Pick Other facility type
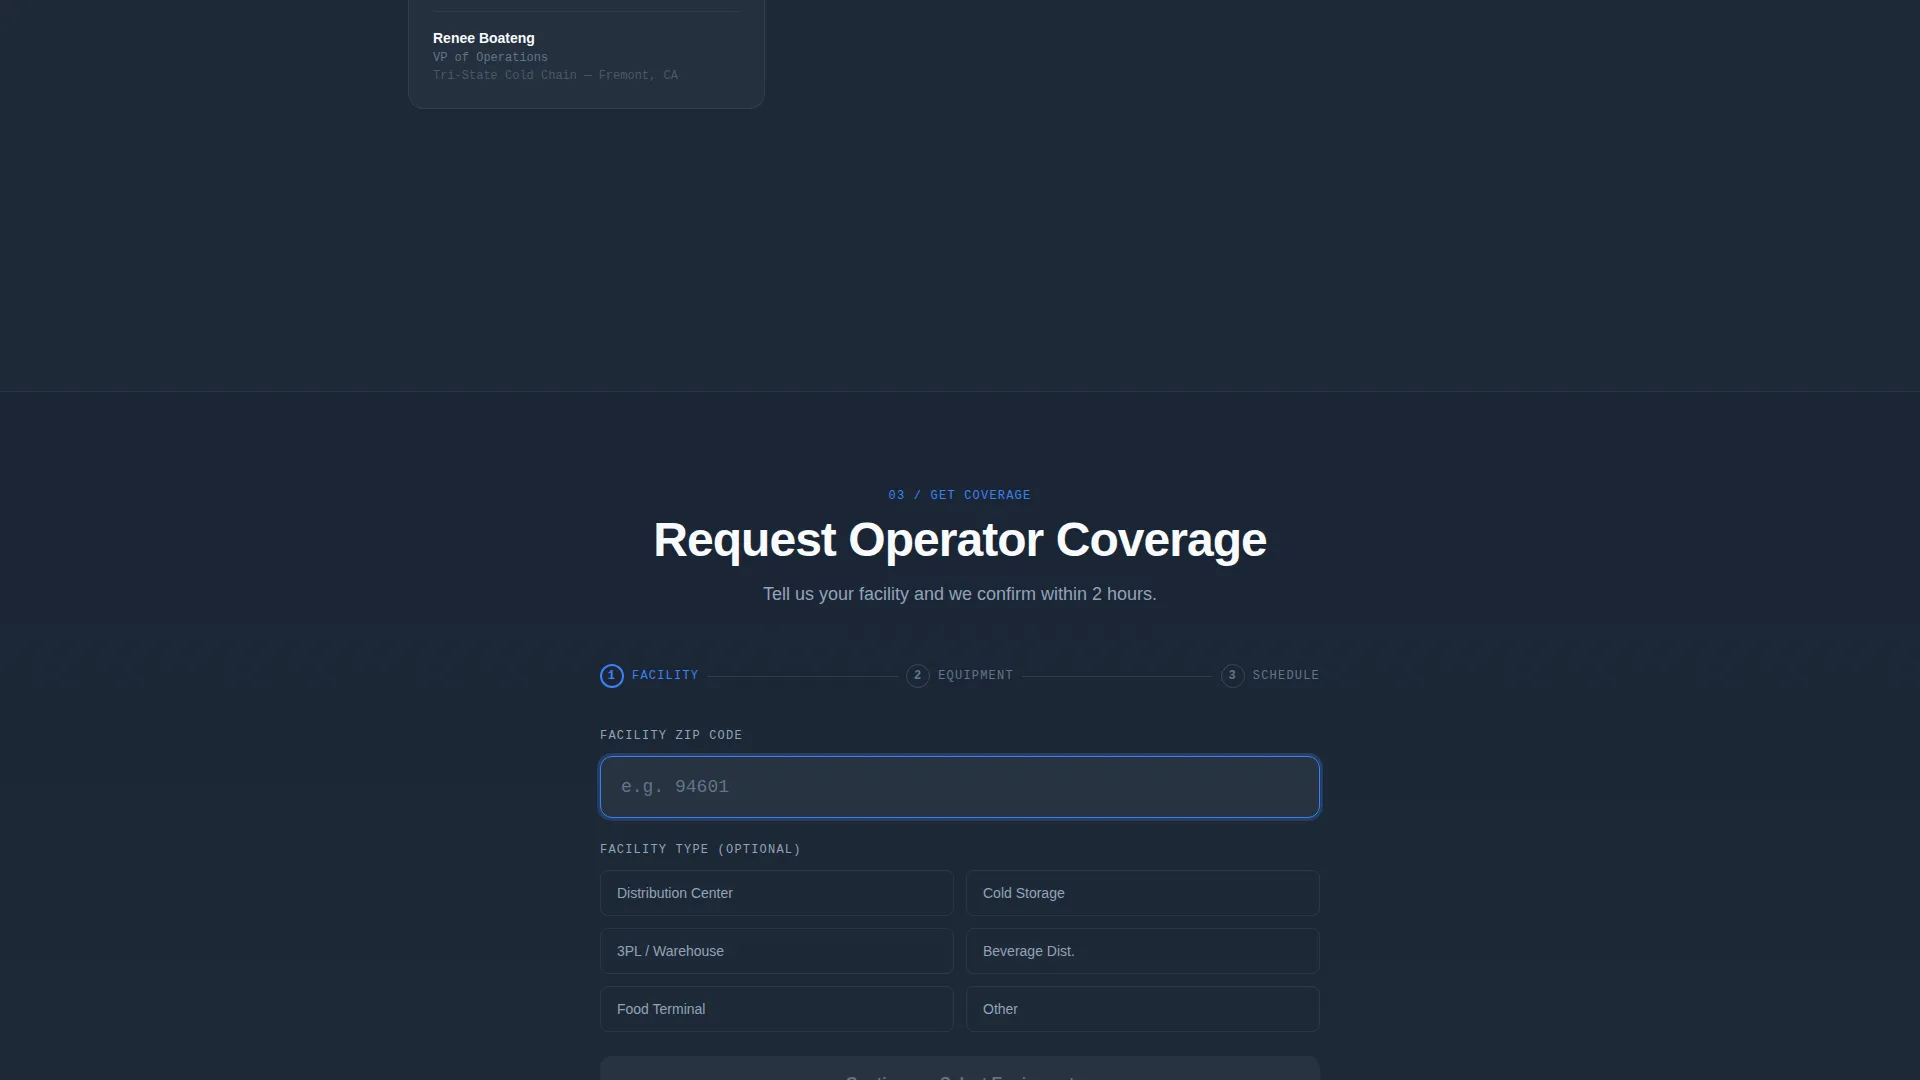 click(x=1143, y=1009)
